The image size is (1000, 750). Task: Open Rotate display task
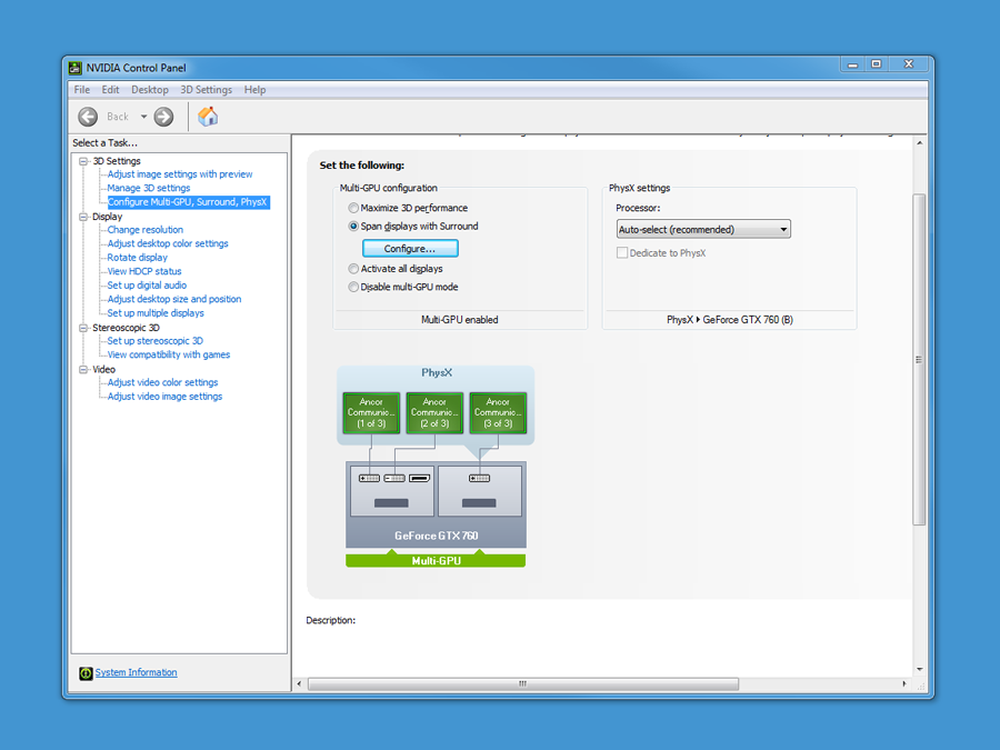[x=137, y=258]
